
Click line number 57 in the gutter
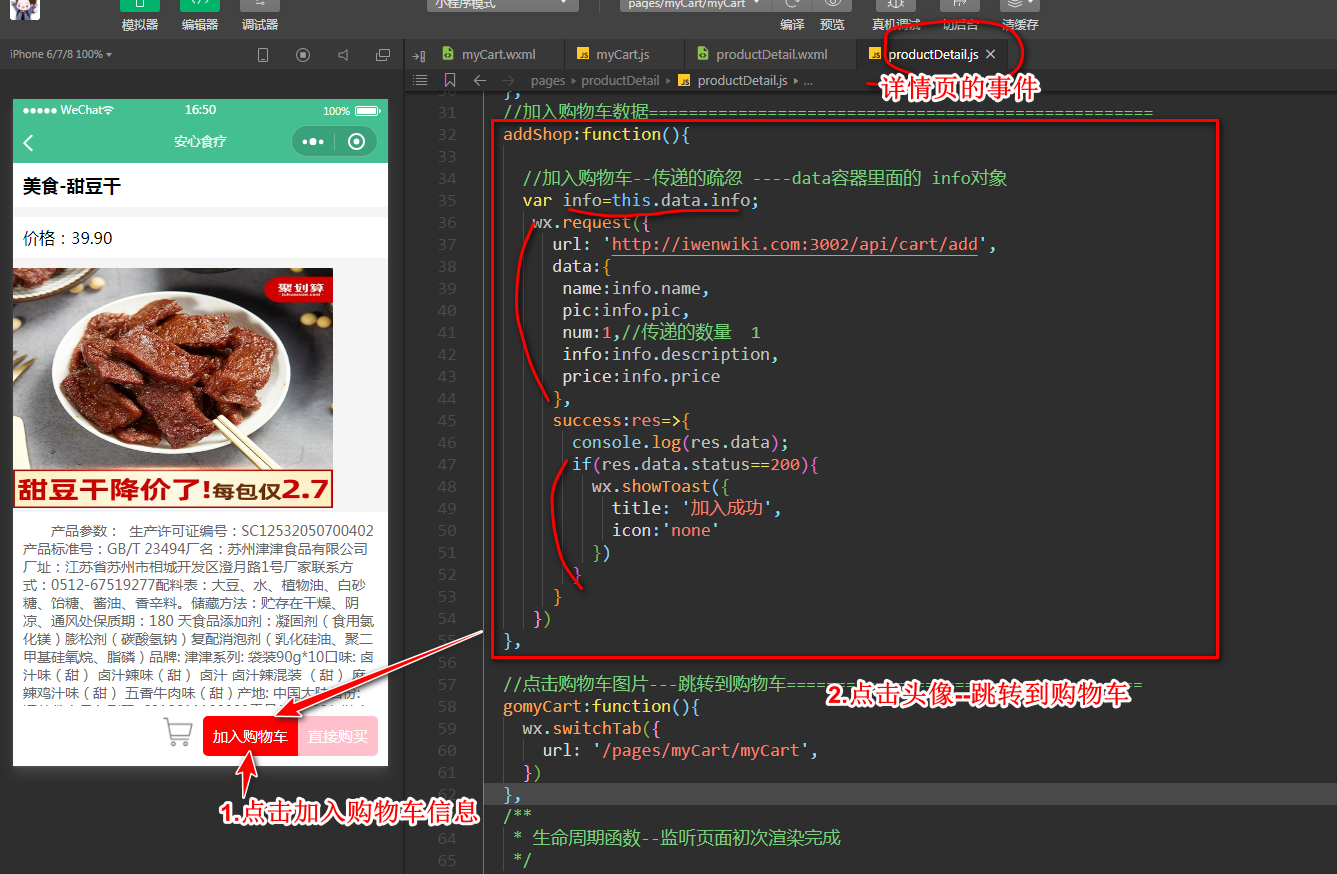click(446, 685)
